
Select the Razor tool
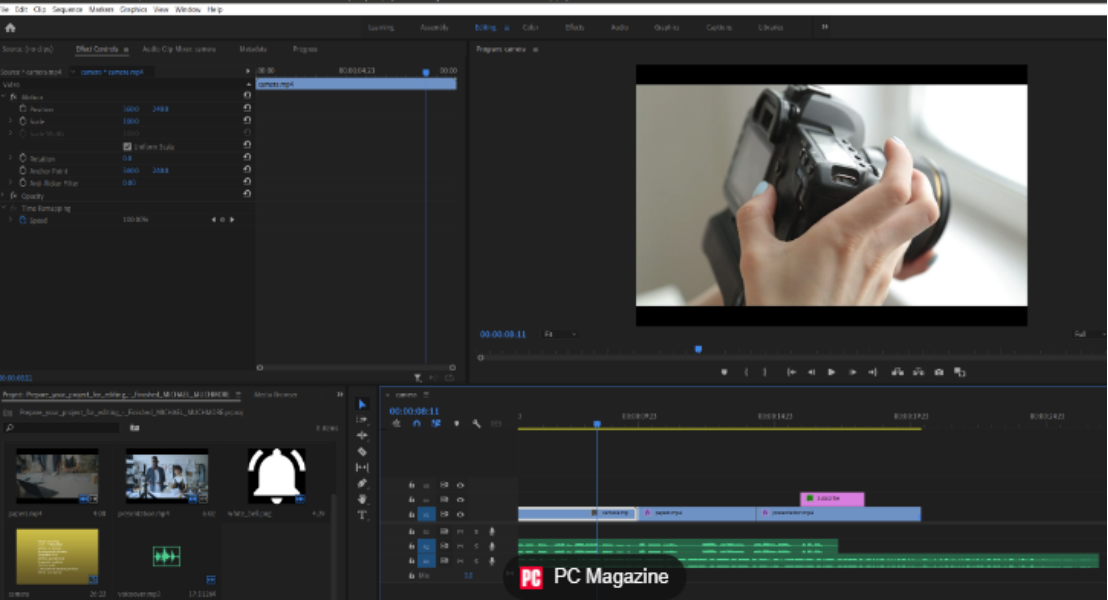click(361, 450)
